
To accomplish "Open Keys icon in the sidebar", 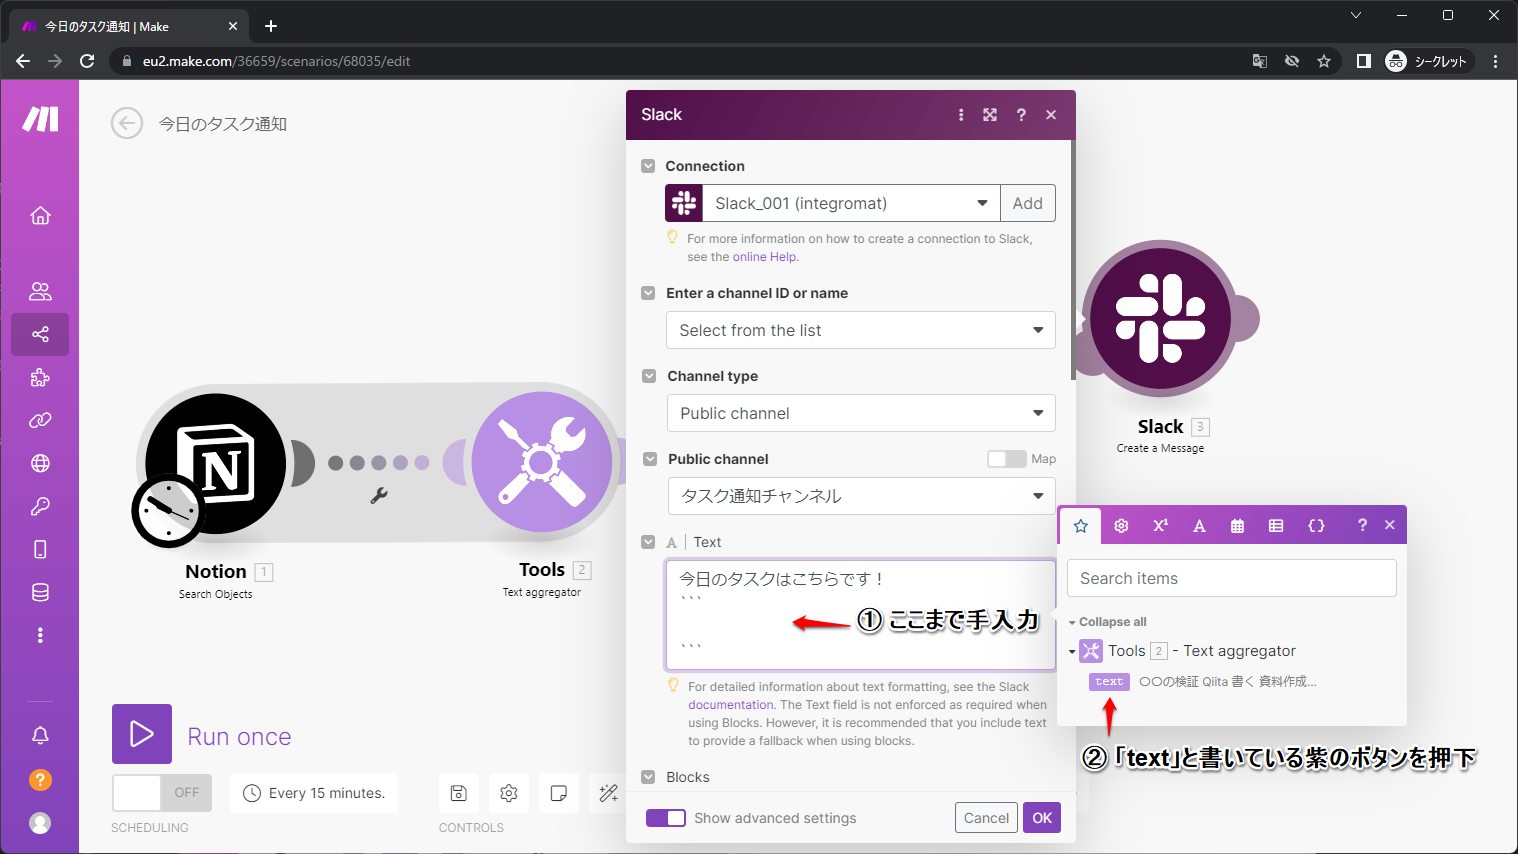I will coord(40,506).
